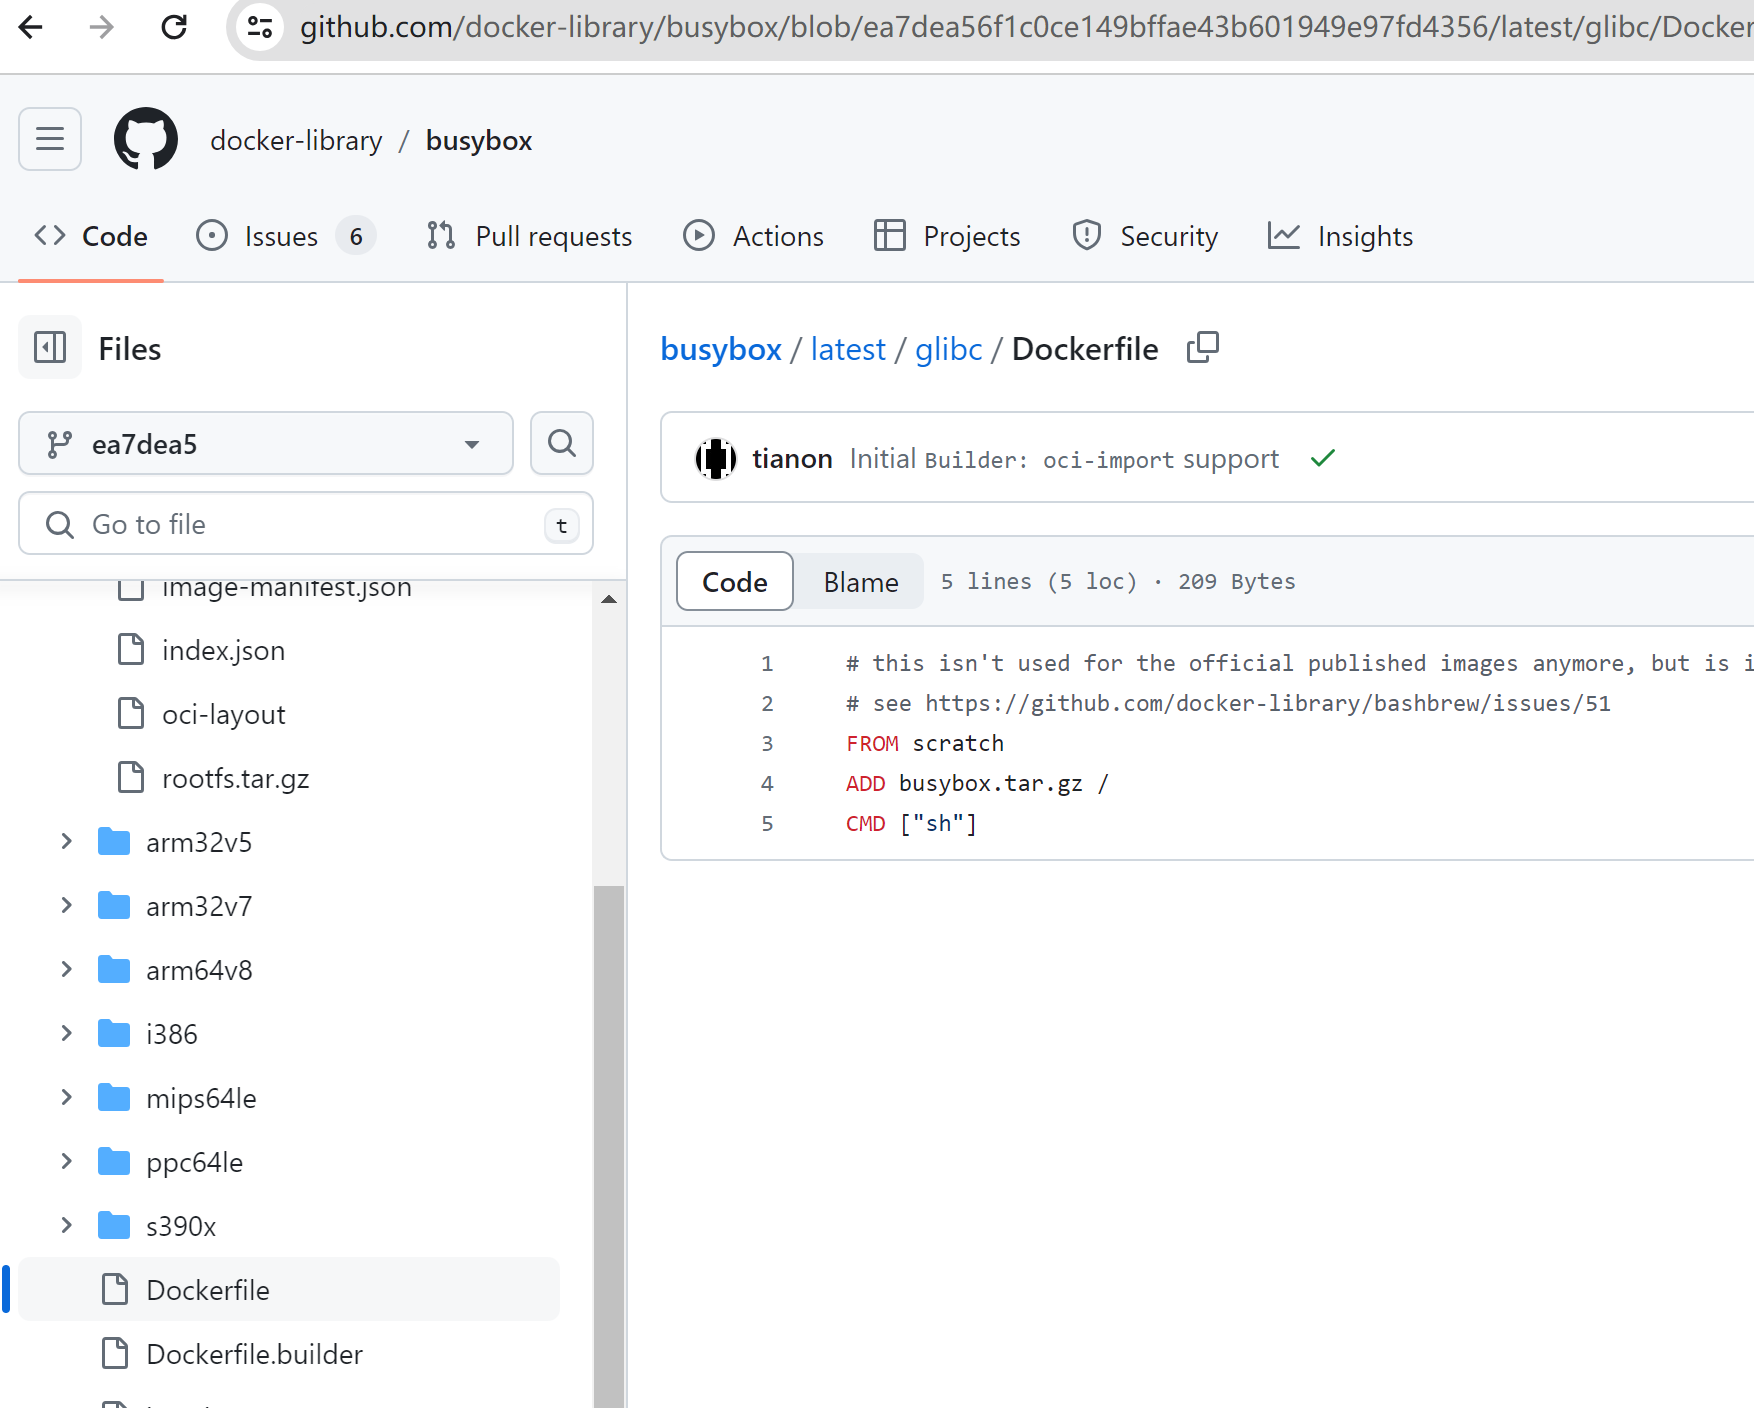Open the ea7dea5 branch selector dropdown
1754x1408 pixels.
(x=266, y=443)
